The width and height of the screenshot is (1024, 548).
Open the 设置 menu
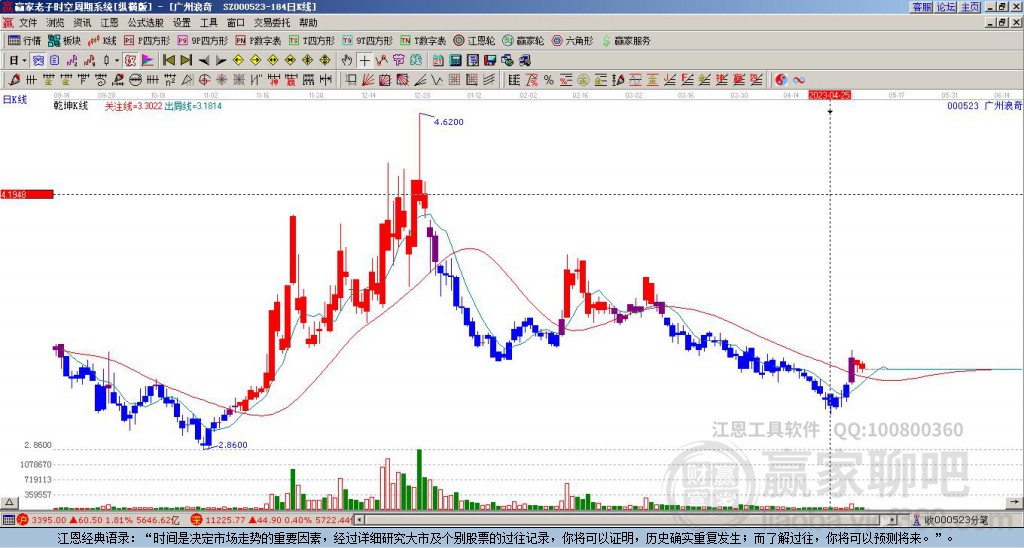coord(182,23)
